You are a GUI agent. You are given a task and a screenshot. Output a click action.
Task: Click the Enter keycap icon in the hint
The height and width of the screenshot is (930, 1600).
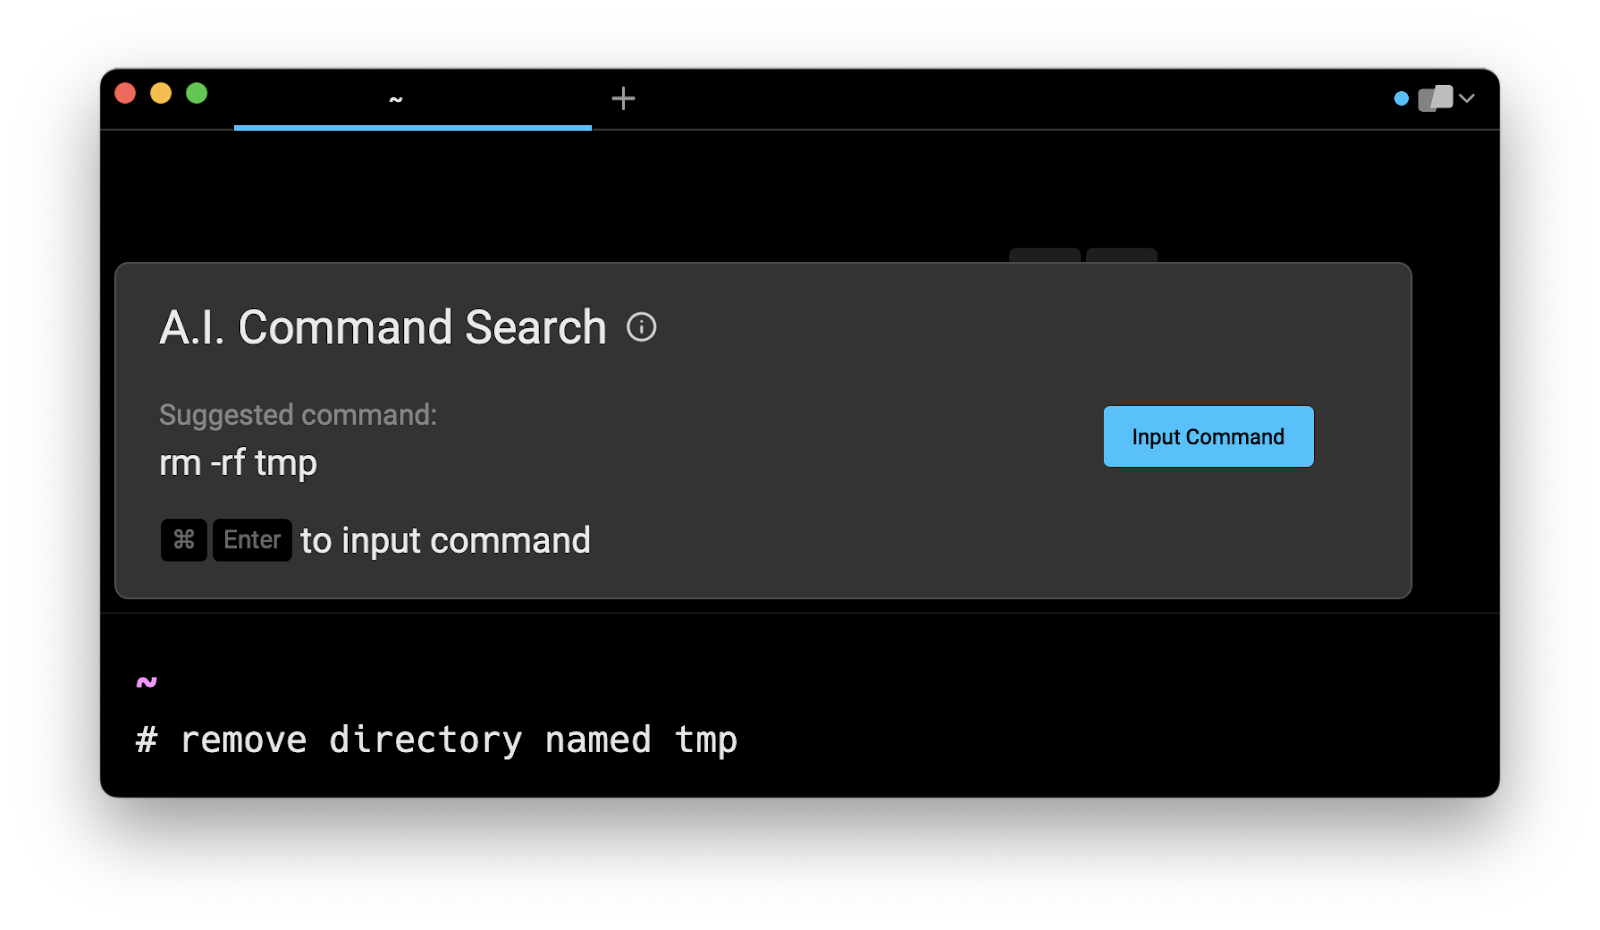tap(251, 540)
